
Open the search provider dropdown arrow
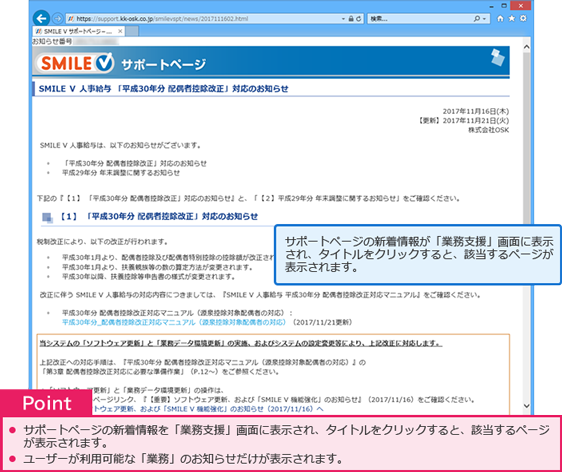click(484, 19)
